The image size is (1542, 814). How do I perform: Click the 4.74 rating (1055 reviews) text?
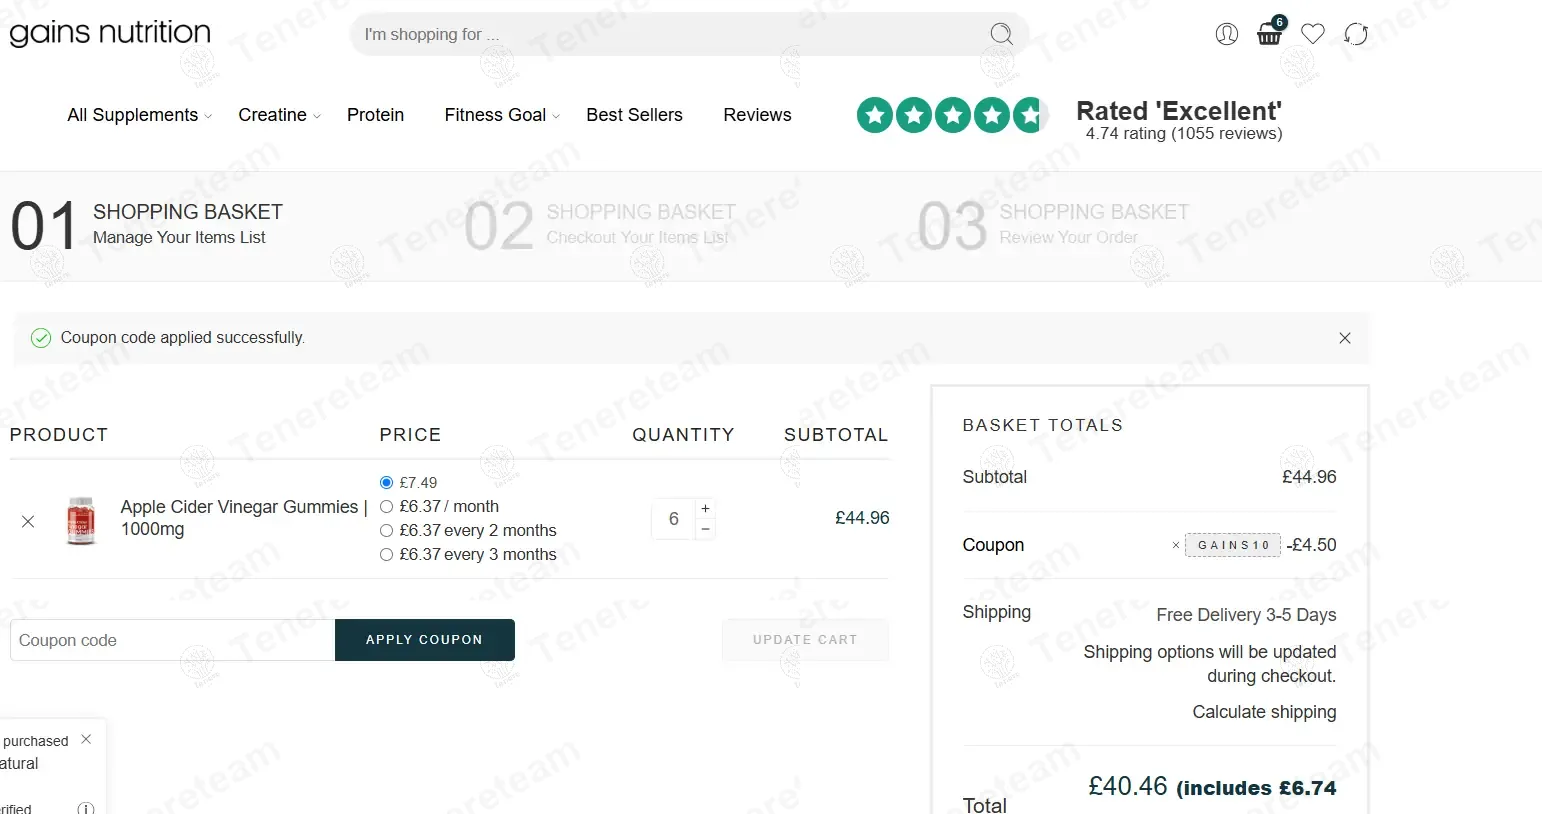[1184, 134]
